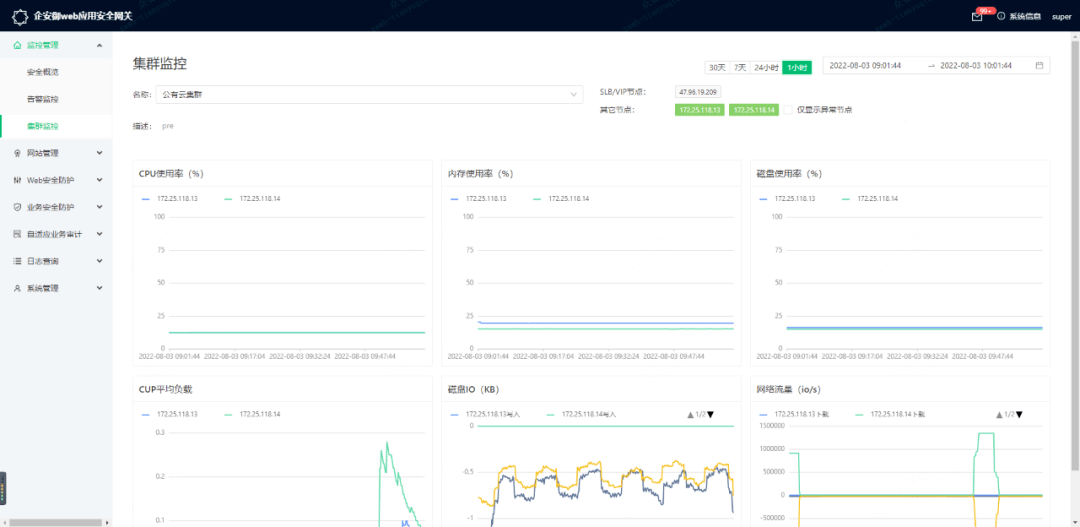Click the 网站管理 sidebar icon
Screen dimensions: 1080x527
click(x=17, y=153)
